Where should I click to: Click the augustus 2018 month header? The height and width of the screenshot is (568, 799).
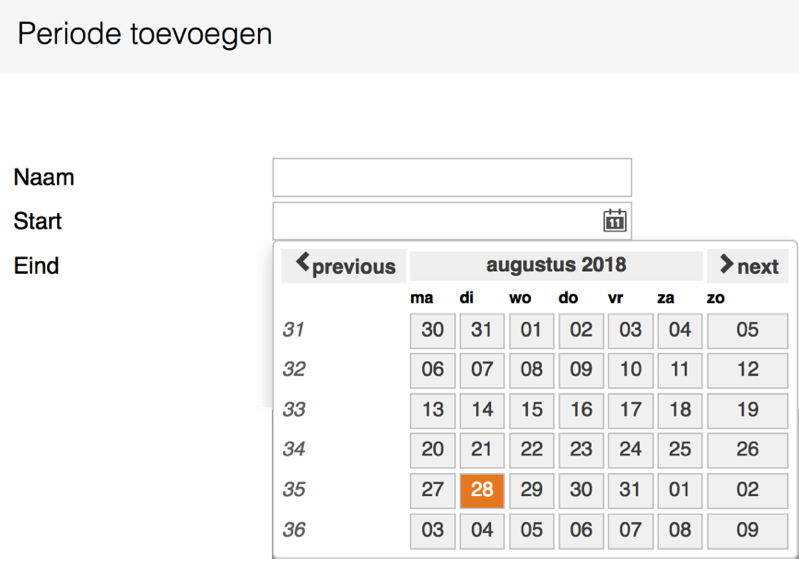tap(556, 265)
